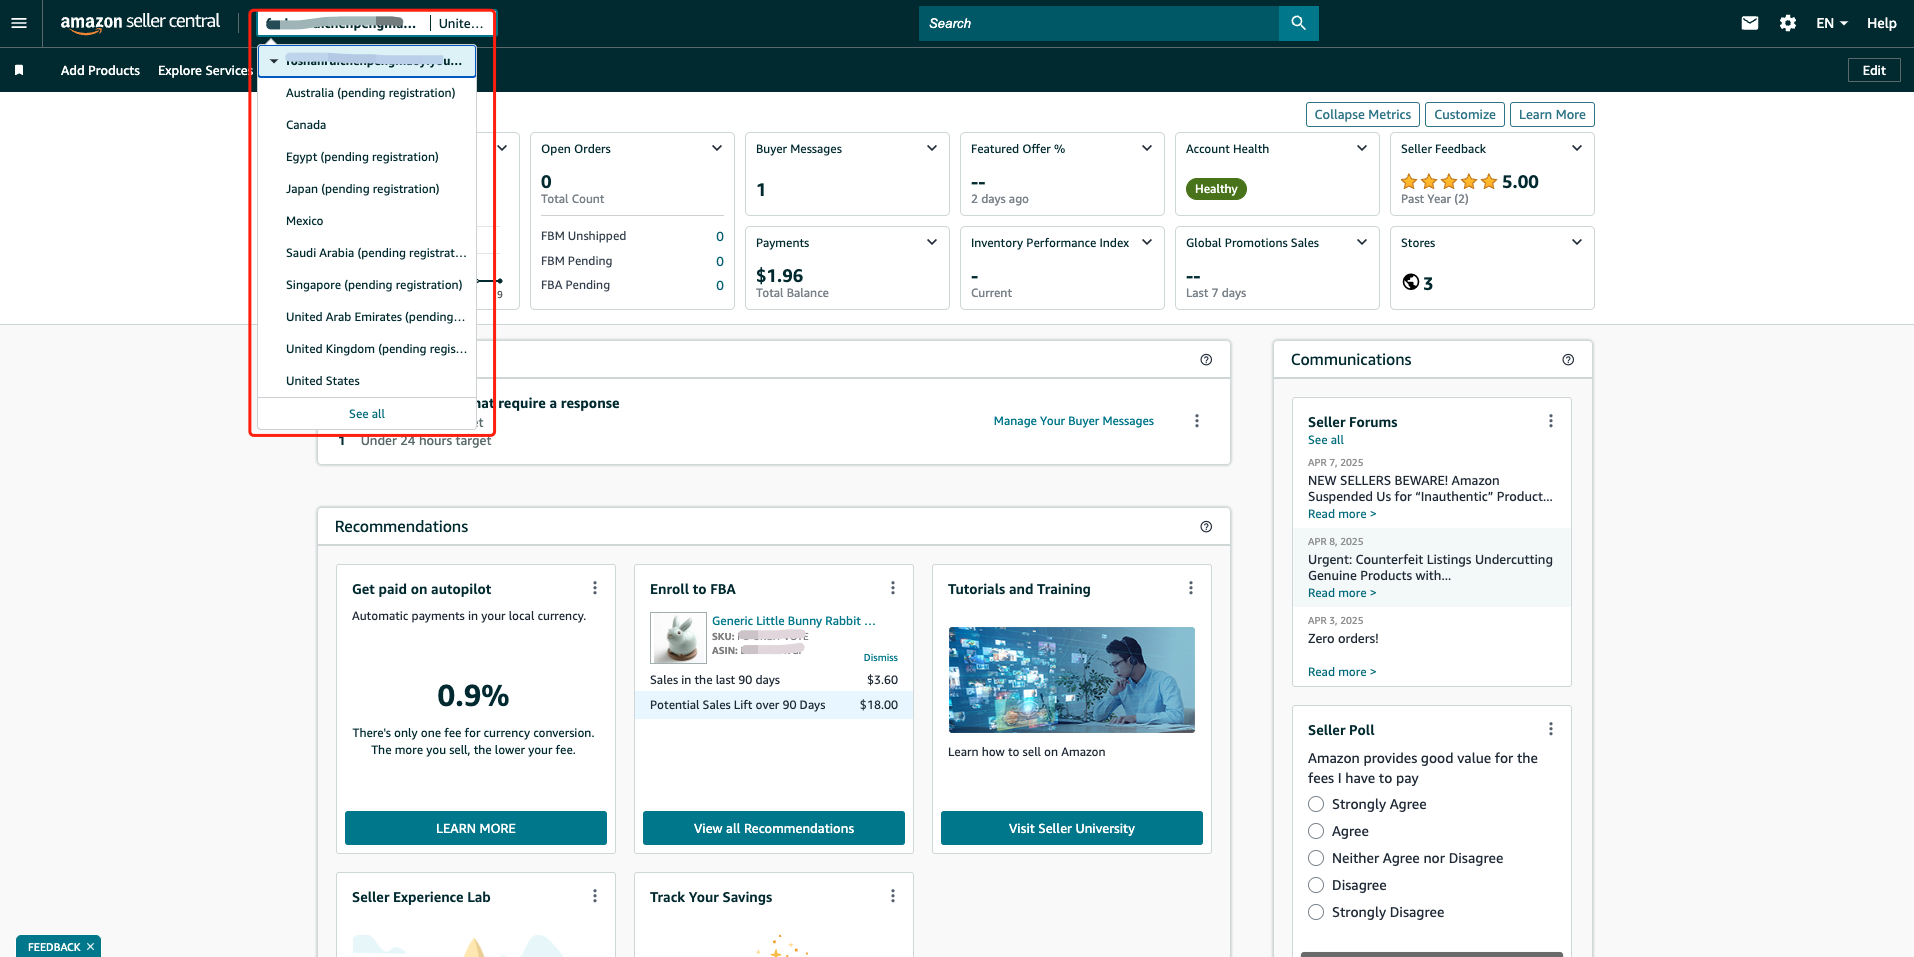This screenshot has width=1914, height=957.
Task: Select Strongly Agree poll option
Action: click(1316, 804)
